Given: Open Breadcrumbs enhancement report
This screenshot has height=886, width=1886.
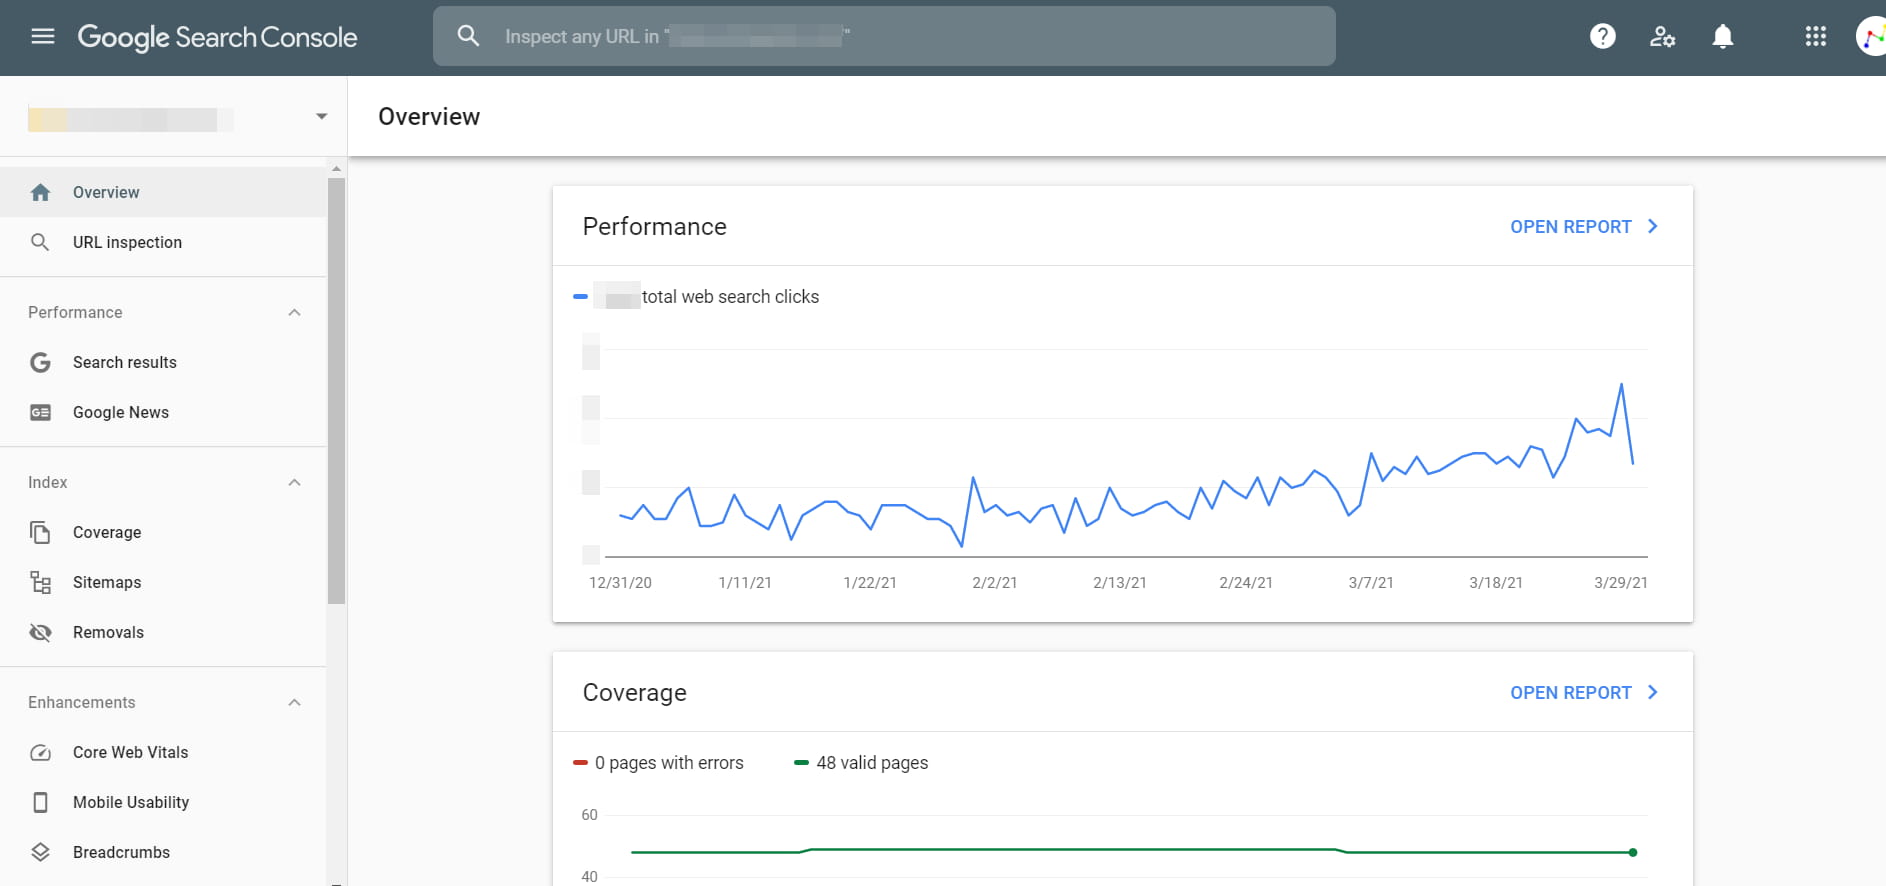Looking at the screenshot, I should 163,852.
